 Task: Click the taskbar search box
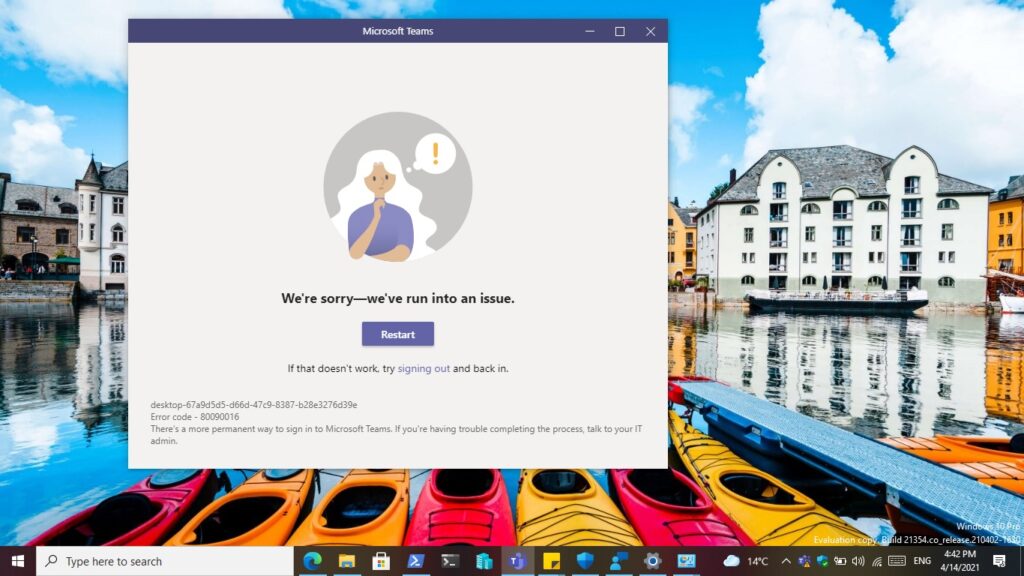click(165, 561)
